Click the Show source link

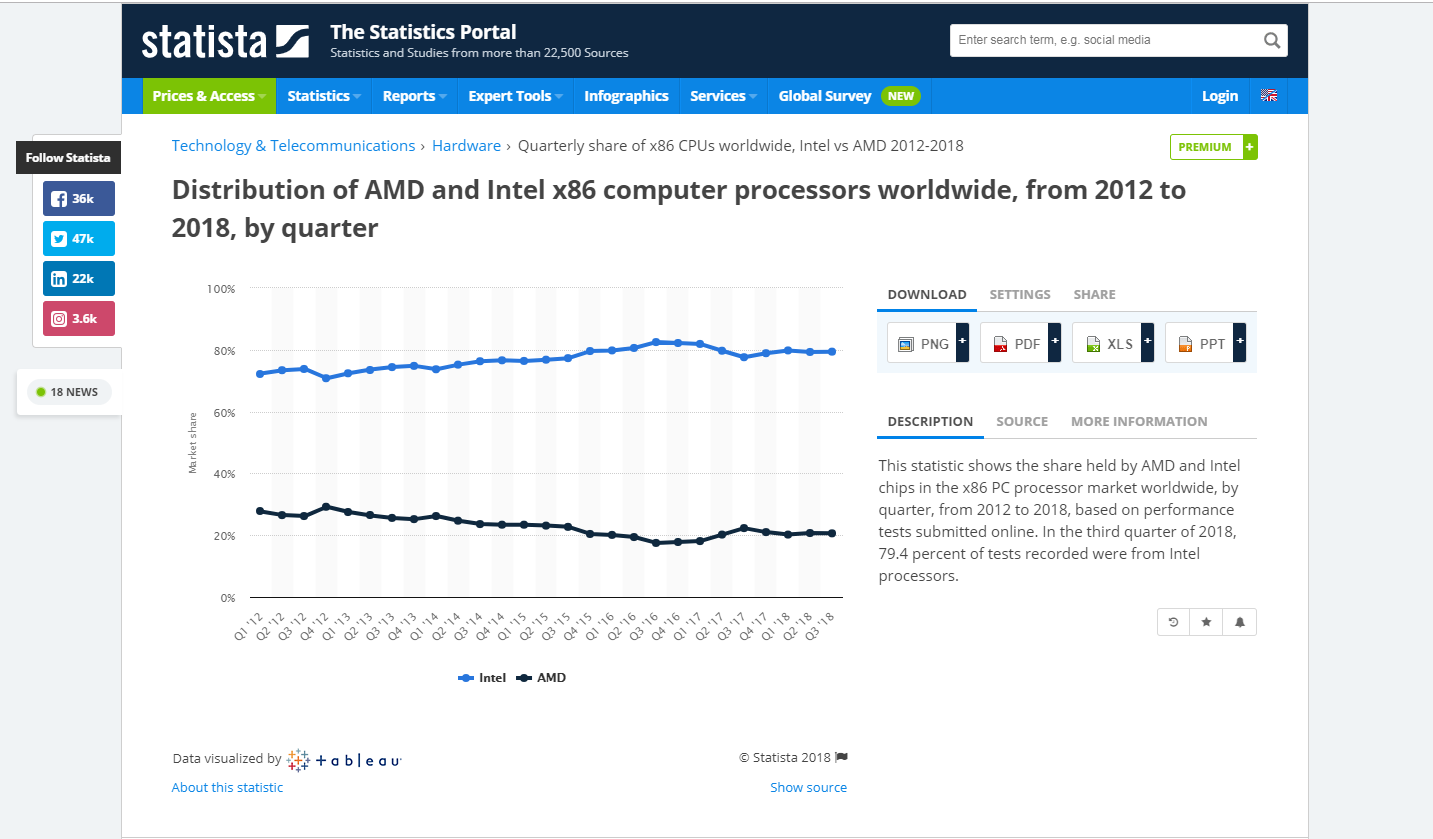(808, 788)
